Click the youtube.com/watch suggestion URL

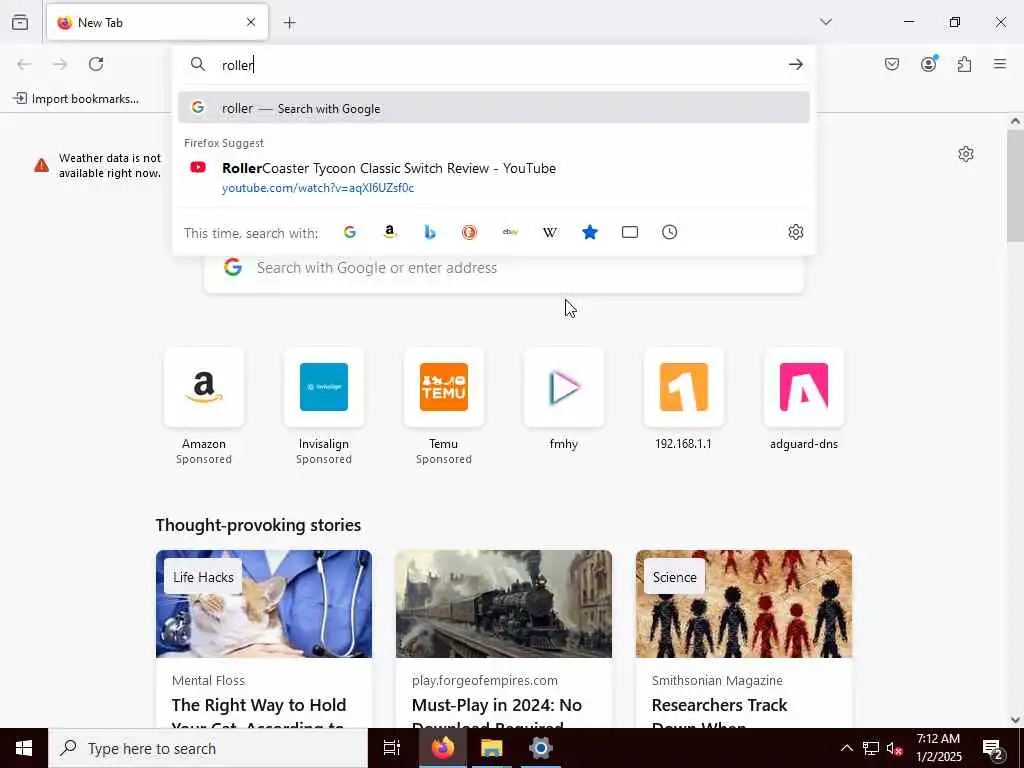pos(318,188)
